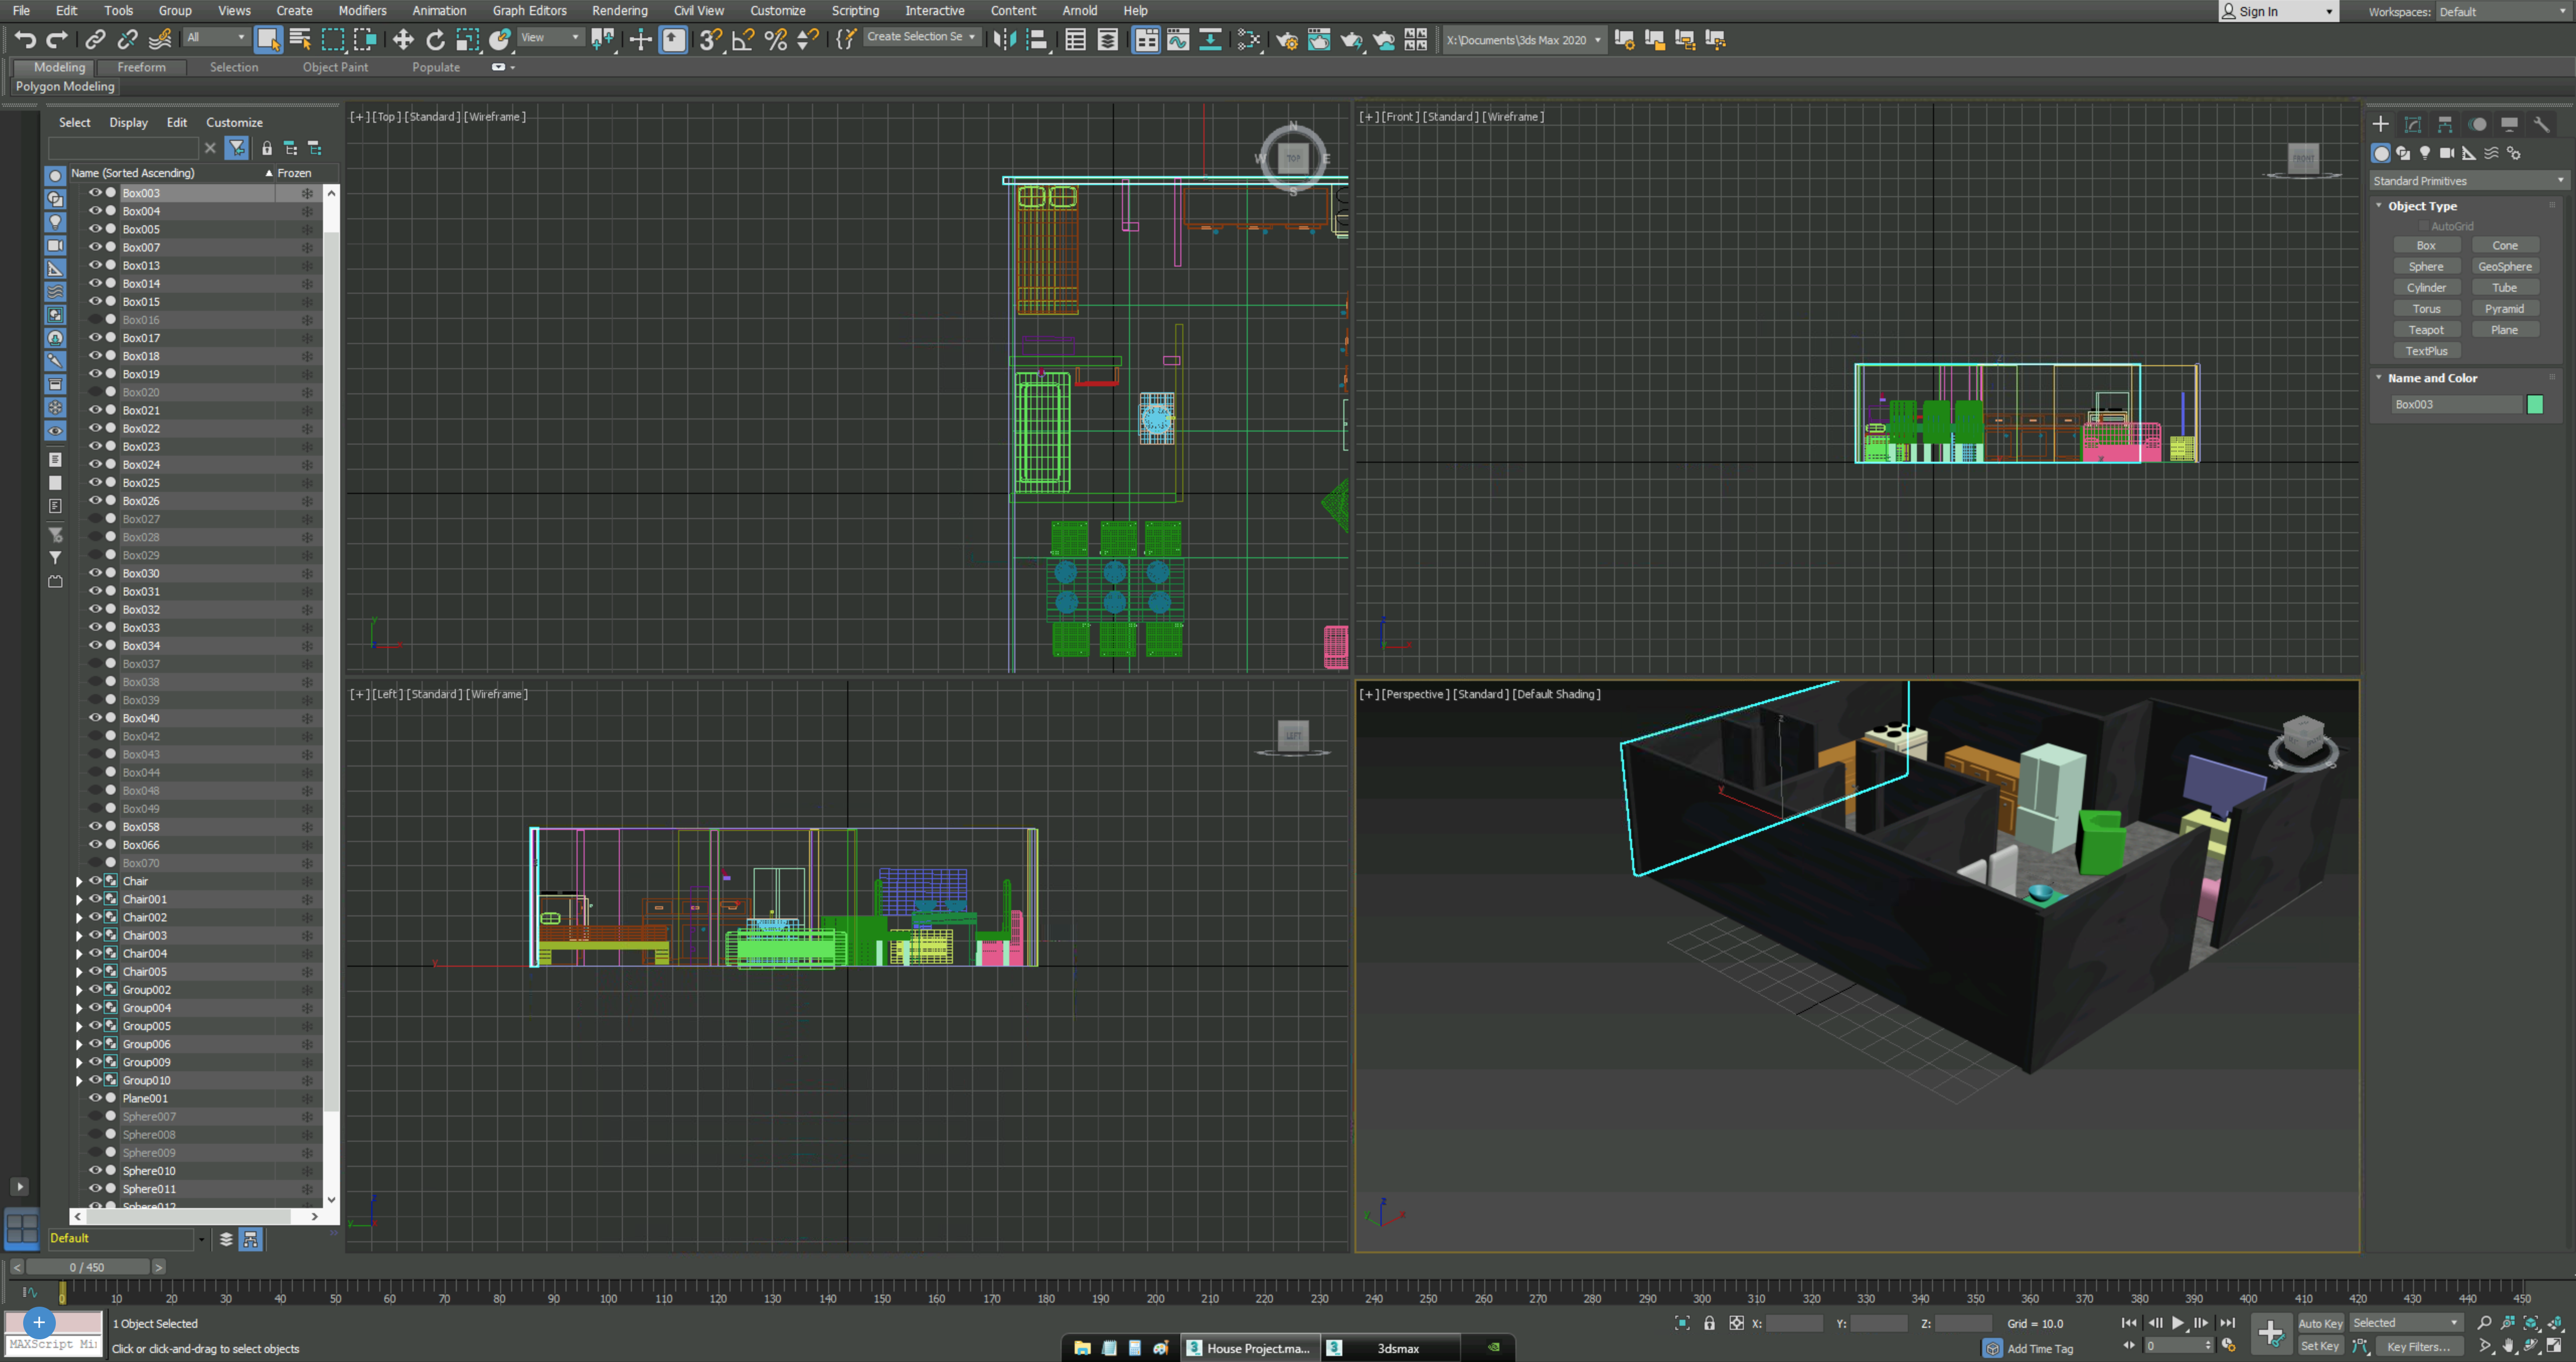This screenshot has width=2576, height=1362.
Task: Open Schematic View icon
Action: coord(1210,39)
